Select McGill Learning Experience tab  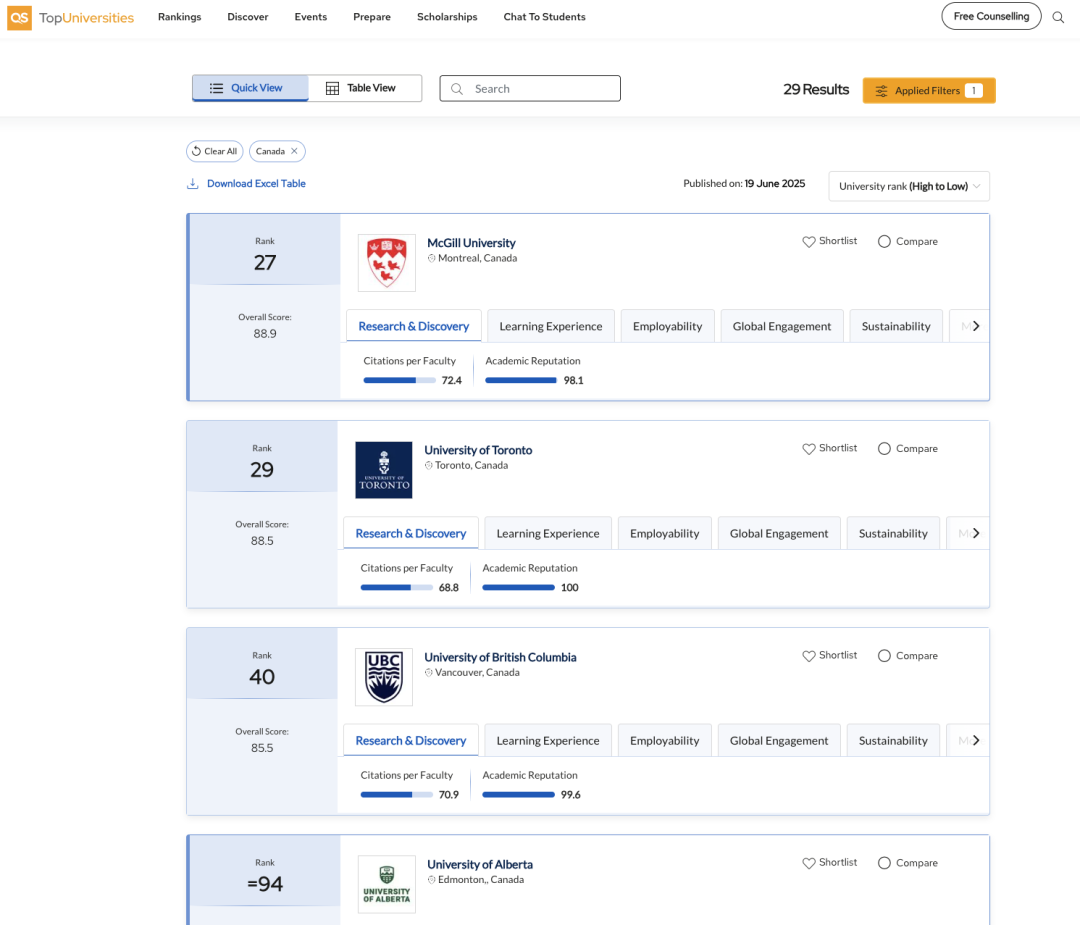551,326
